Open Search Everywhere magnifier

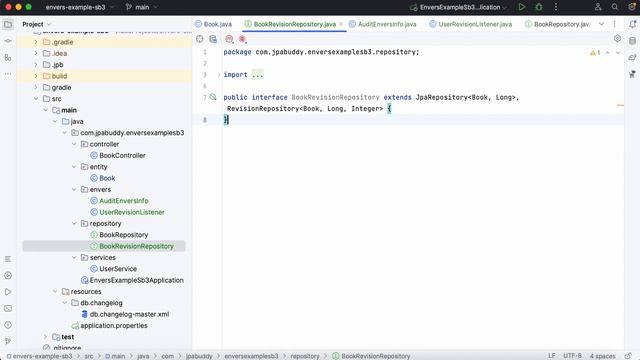[x=615, y=7]
